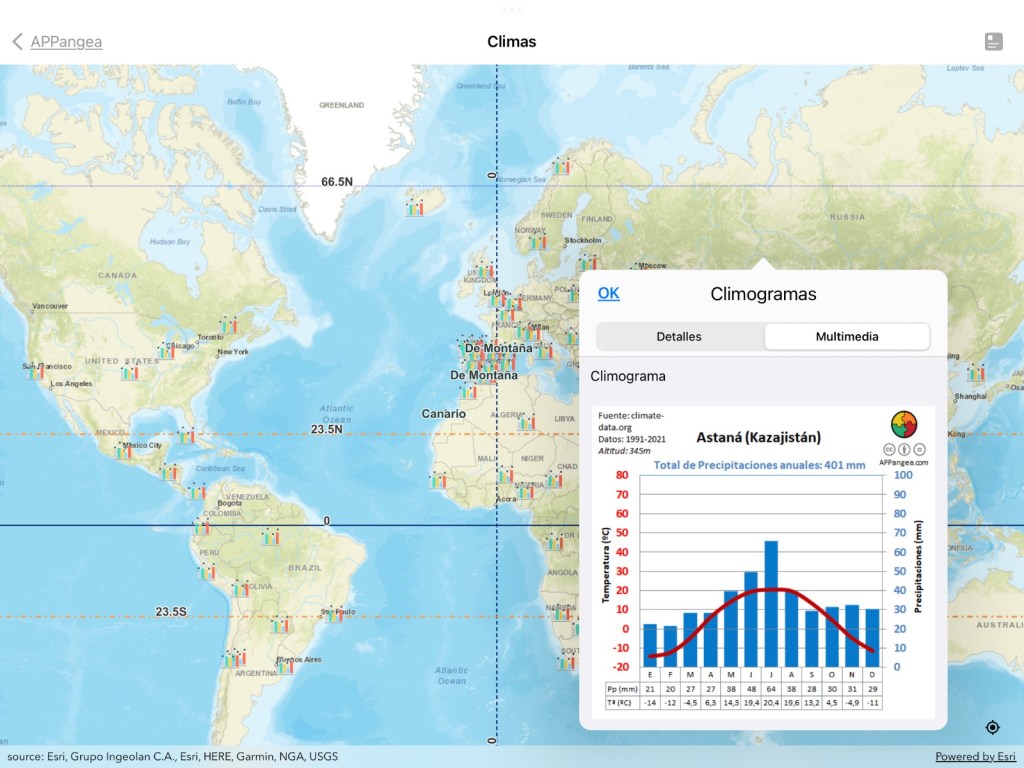Open the Astaná climograph chart image
Image resolution: width=1024 pixels, height=768 pixels.
(762, 561)
